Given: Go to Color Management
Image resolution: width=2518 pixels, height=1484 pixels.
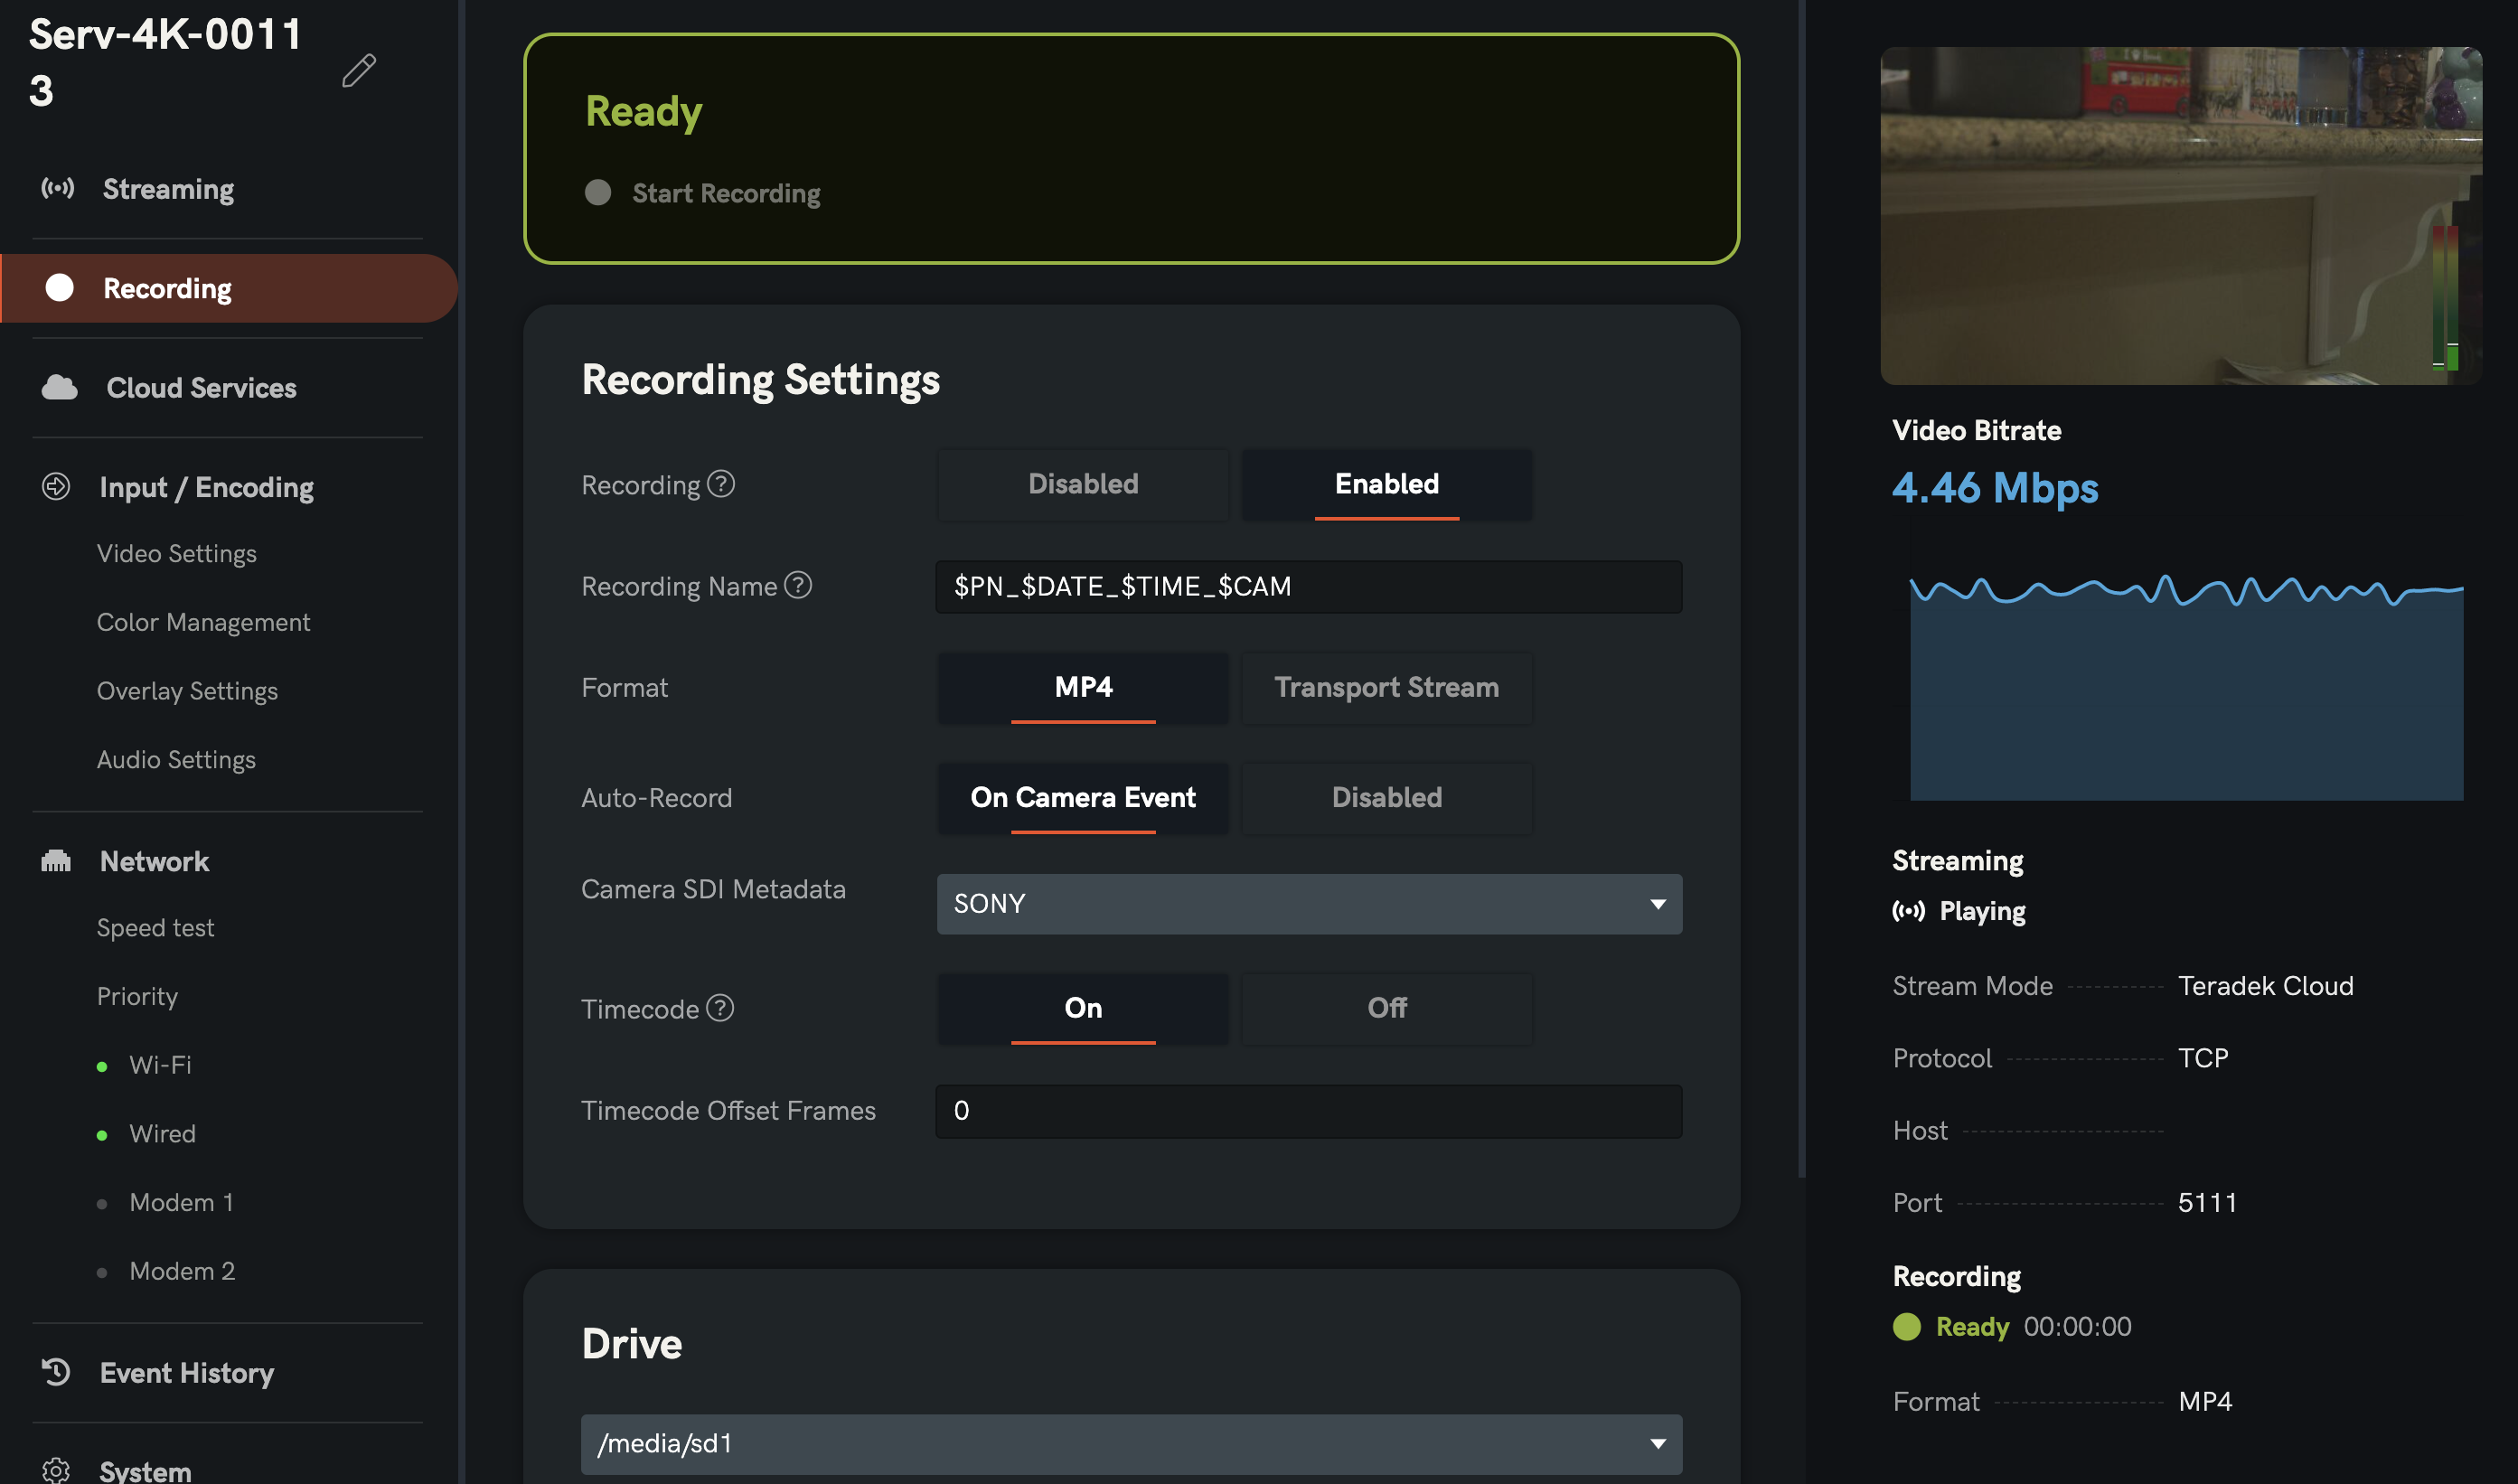Looking at the screenshot, I should [203, 623].
